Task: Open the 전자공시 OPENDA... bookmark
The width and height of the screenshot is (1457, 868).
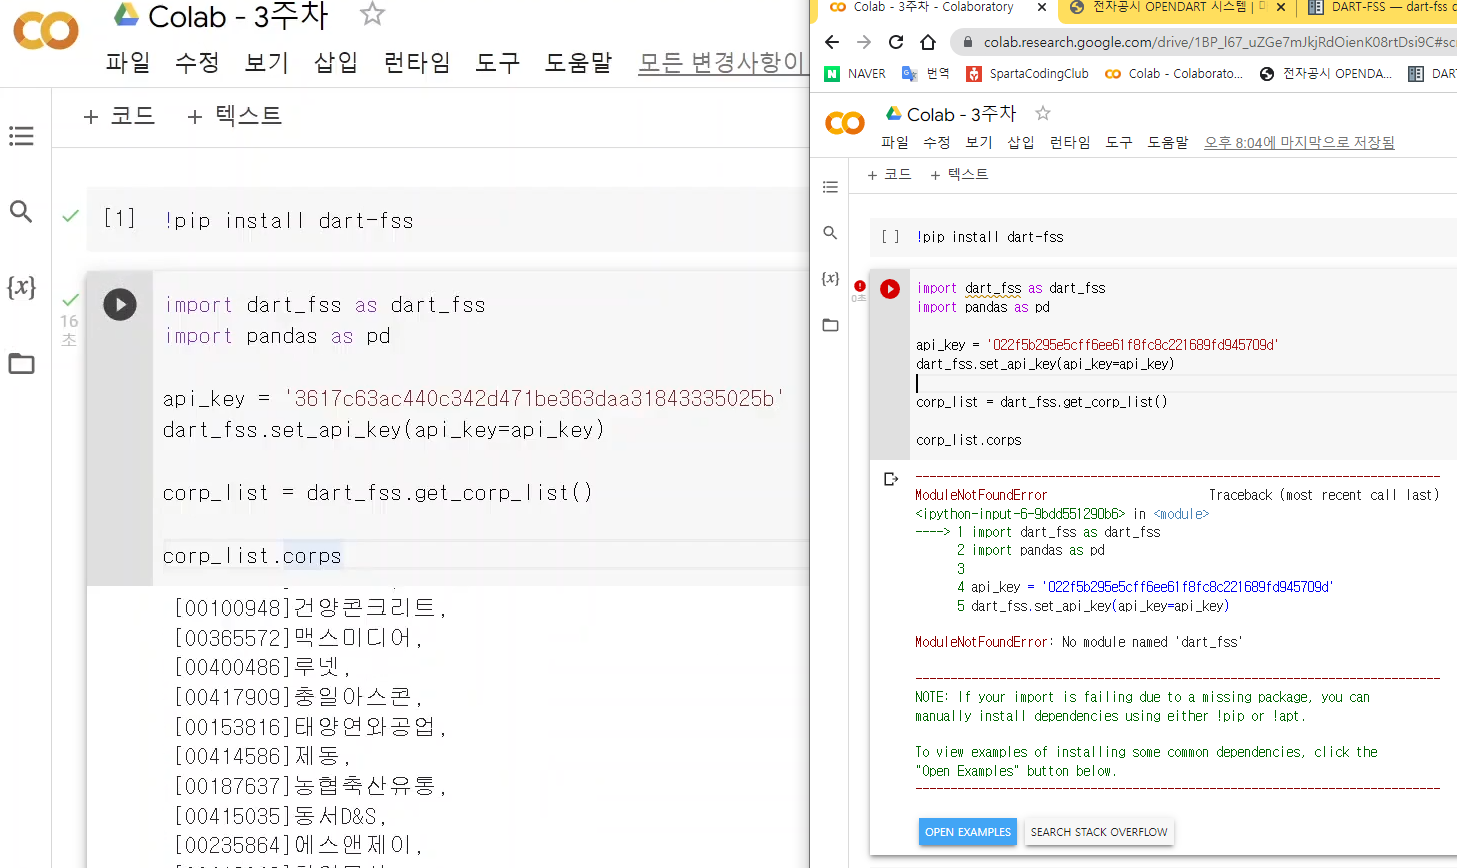Action: click(x=1326, y=74)
